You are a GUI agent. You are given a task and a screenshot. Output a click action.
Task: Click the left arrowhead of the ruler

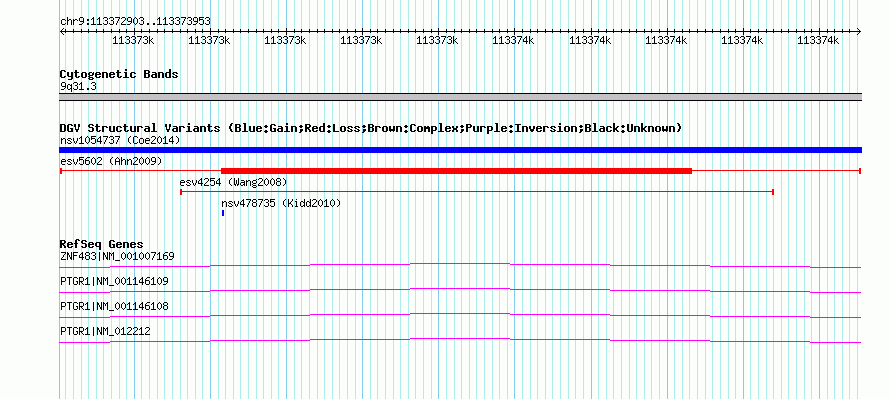[63, 32]
